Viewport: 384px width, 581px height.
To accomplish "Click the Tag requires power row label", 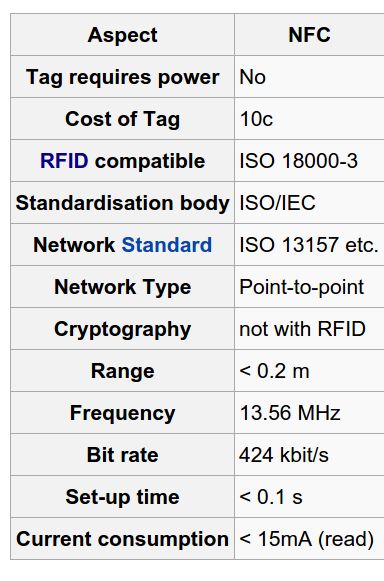I will (x=123, y=77).
